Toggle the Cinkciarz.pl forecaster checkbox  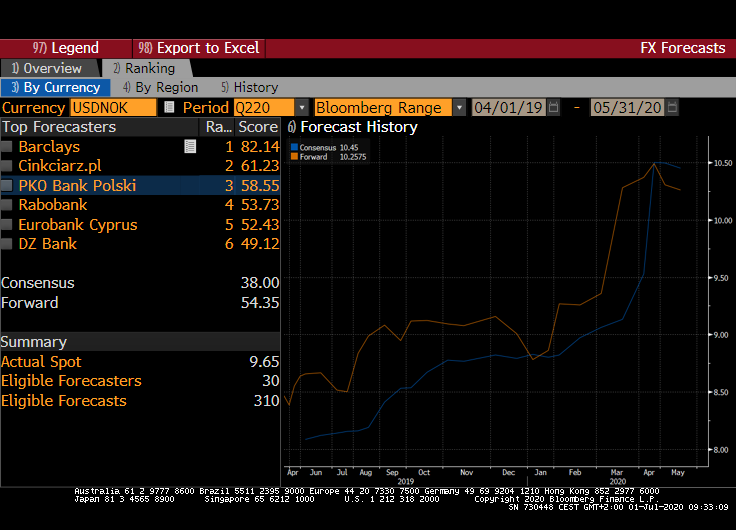[x=8, y=166]
